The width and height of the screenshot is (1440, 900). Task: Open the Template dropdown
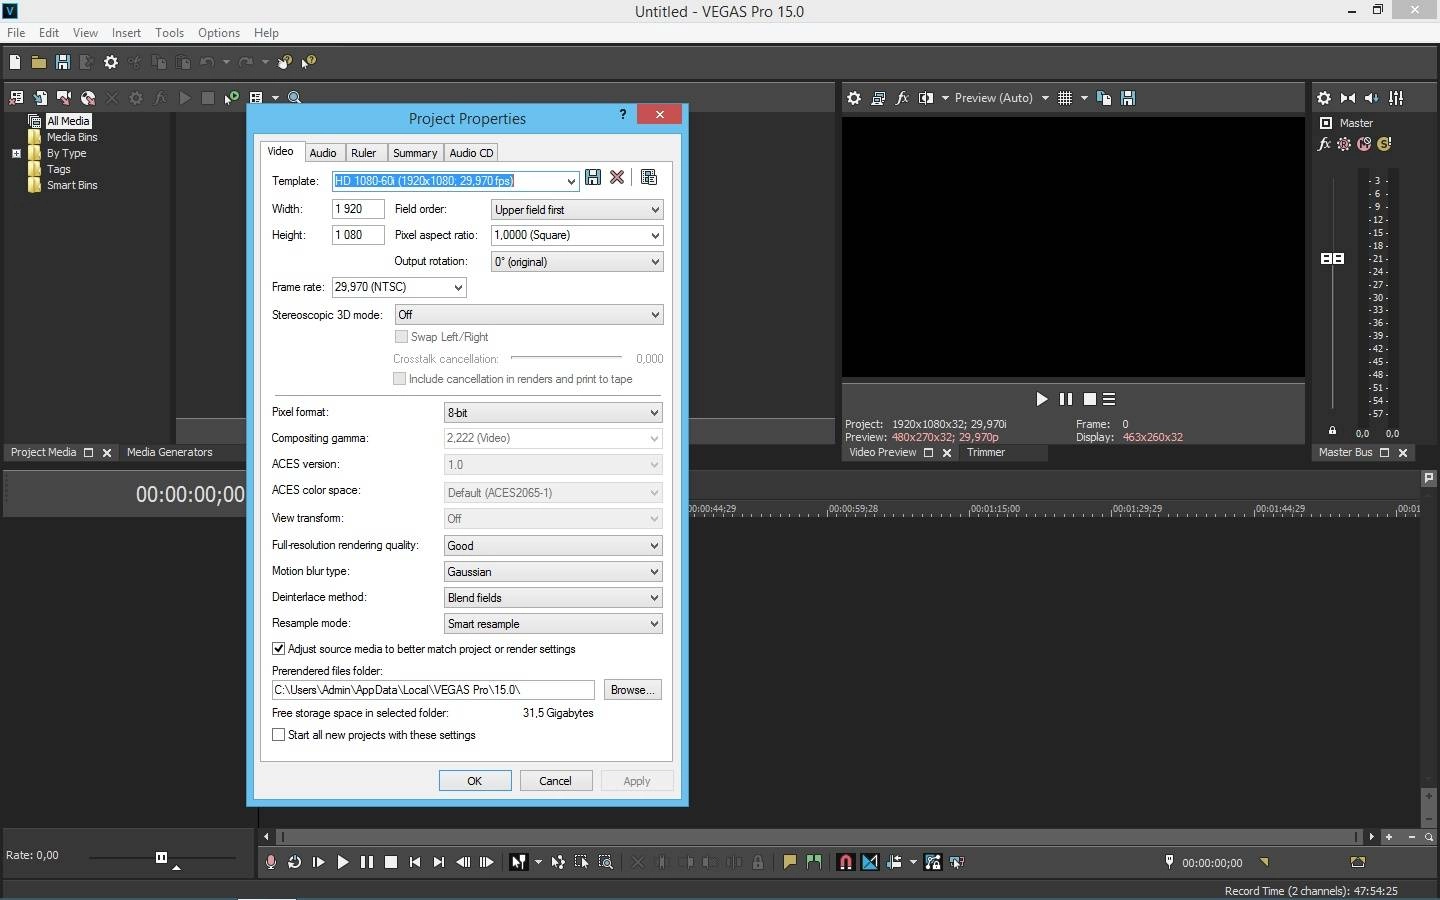571,181
